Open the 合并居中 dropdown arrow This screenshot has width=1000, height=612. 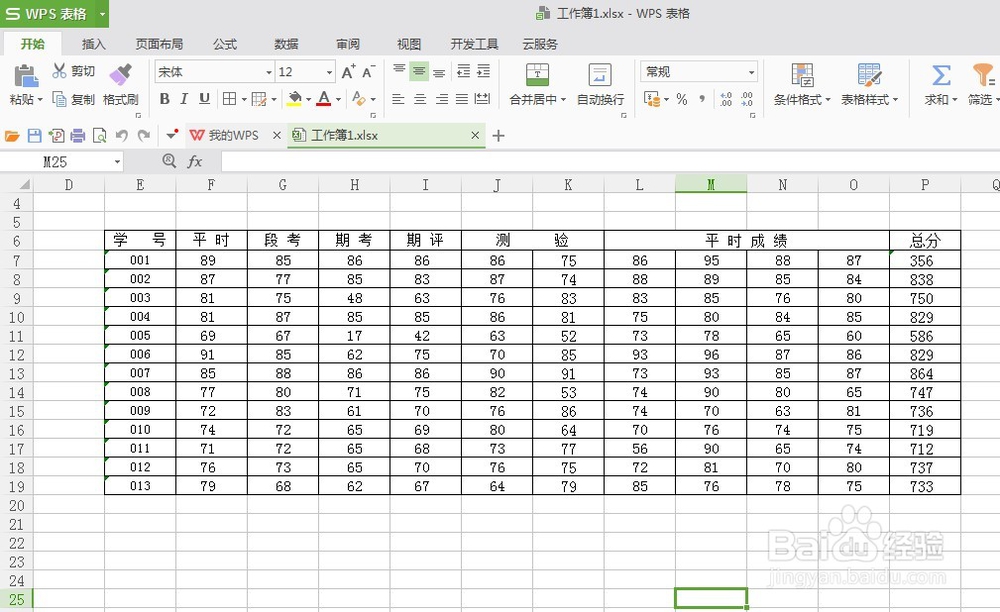(563, 100)
